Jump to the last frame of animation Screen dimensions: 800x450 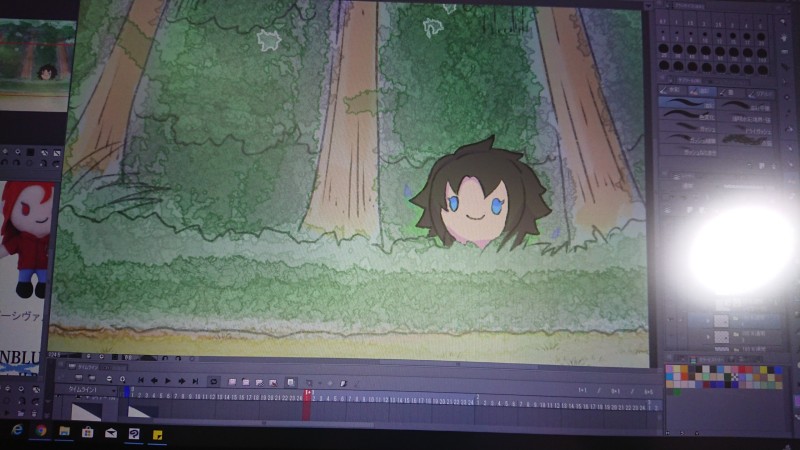195,381
